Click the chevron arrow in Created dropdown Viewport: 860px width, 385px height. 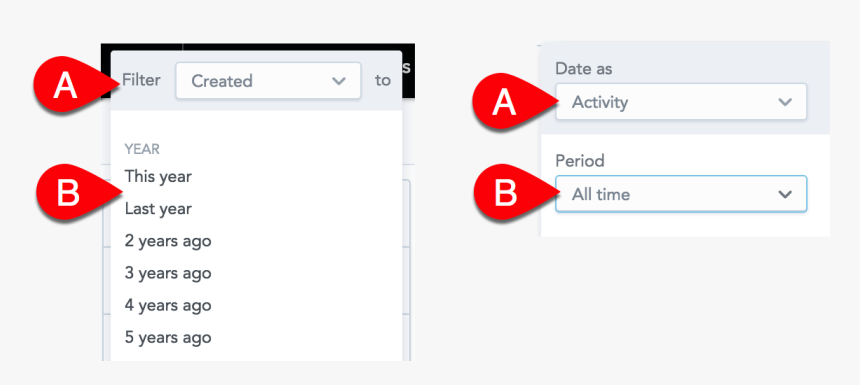tap(339, 81)
